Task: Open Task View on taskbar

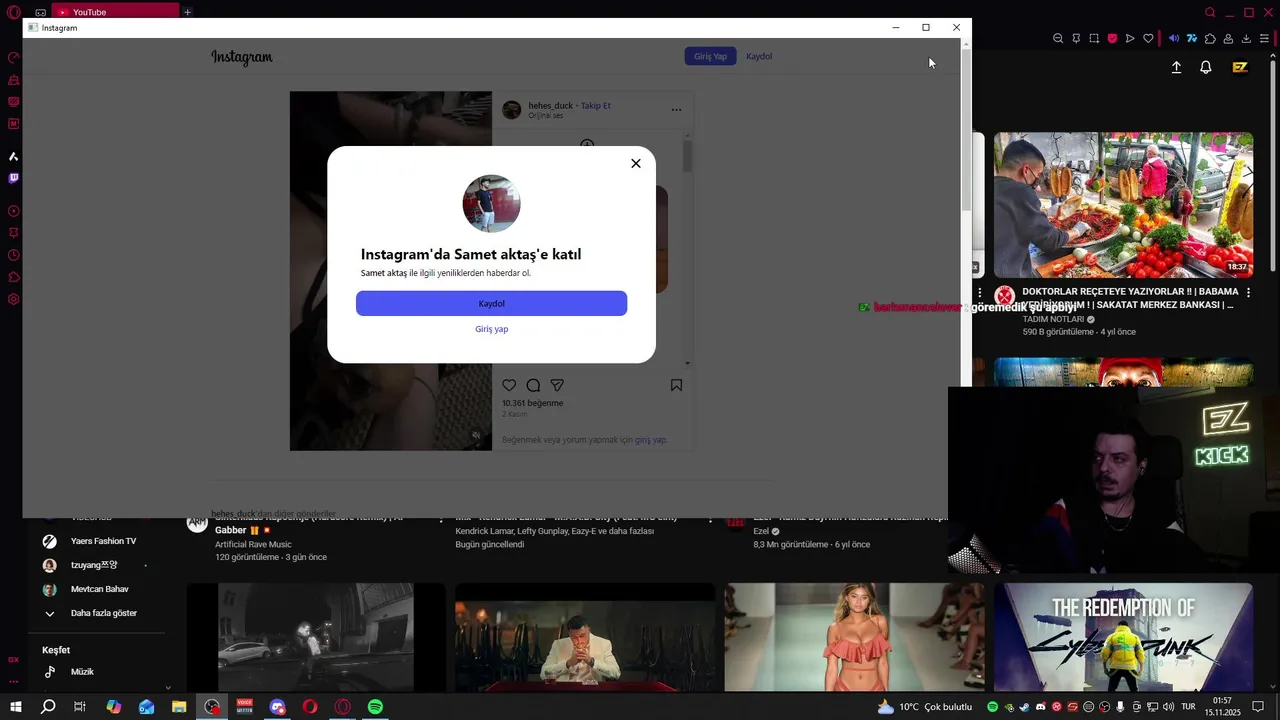Action: (79, 707)
